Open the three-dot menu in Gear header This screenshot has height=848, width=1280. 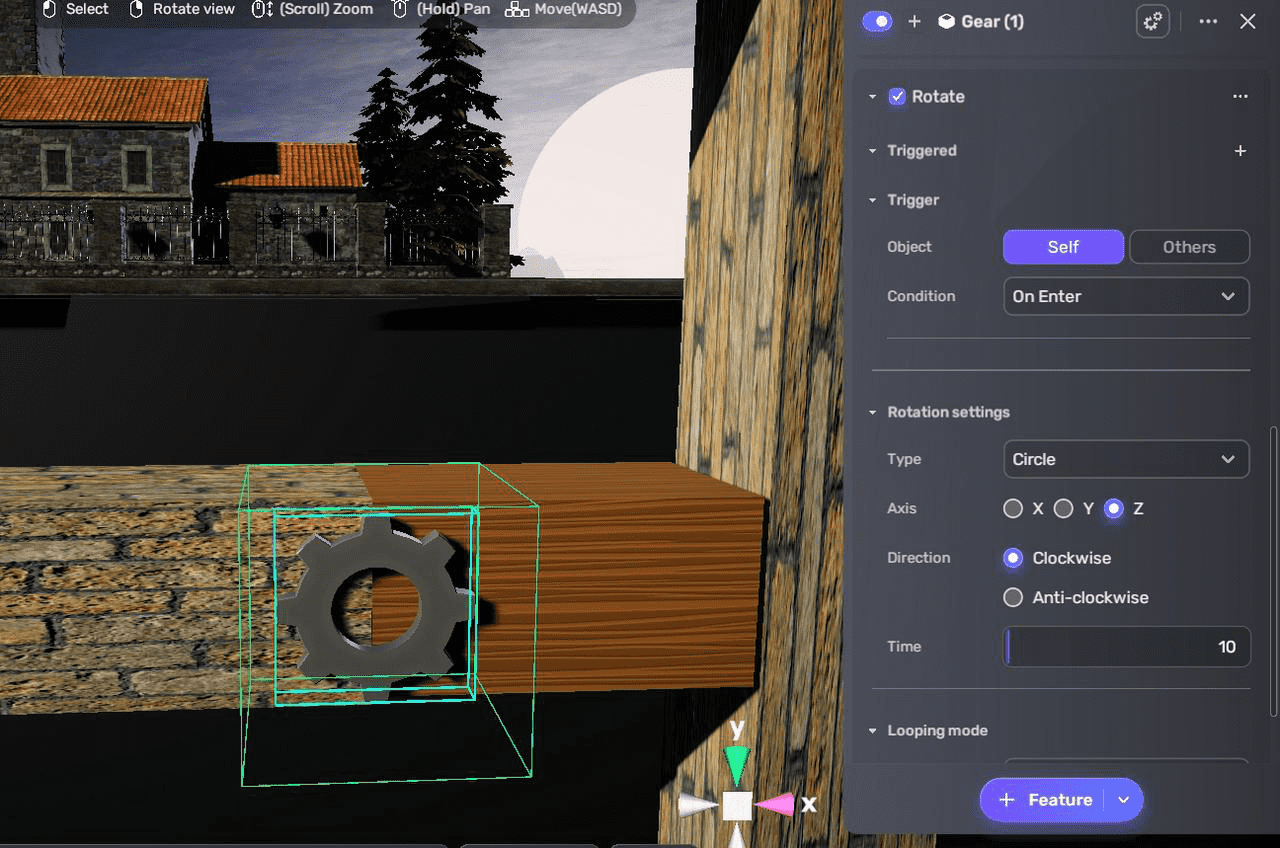pos(1208,22)
